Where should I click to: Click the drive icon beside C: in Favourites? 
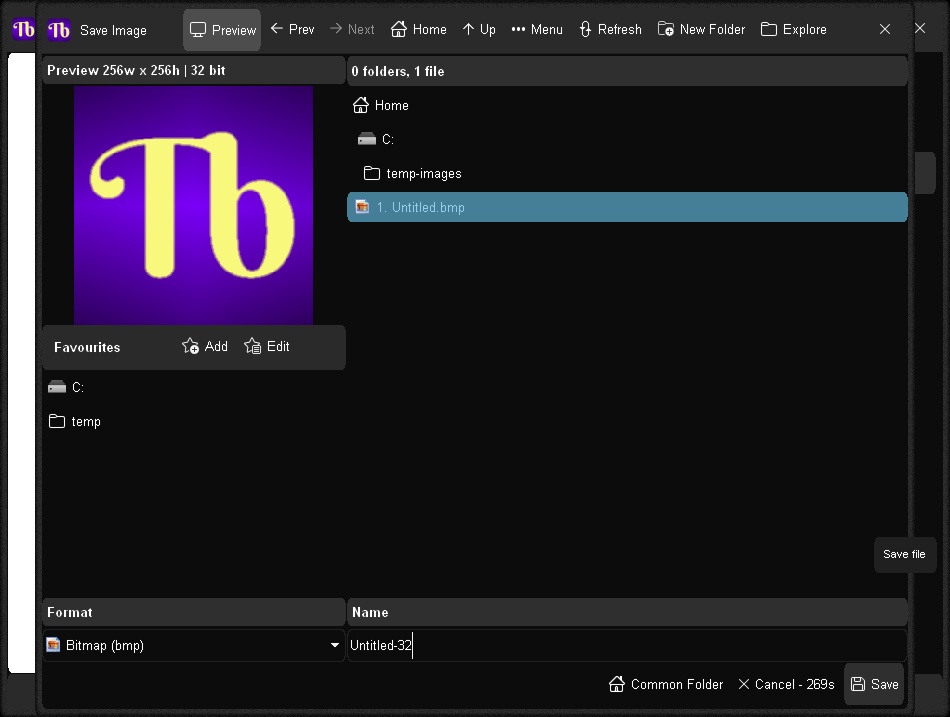pyautogui.click(x=57, y=387)
